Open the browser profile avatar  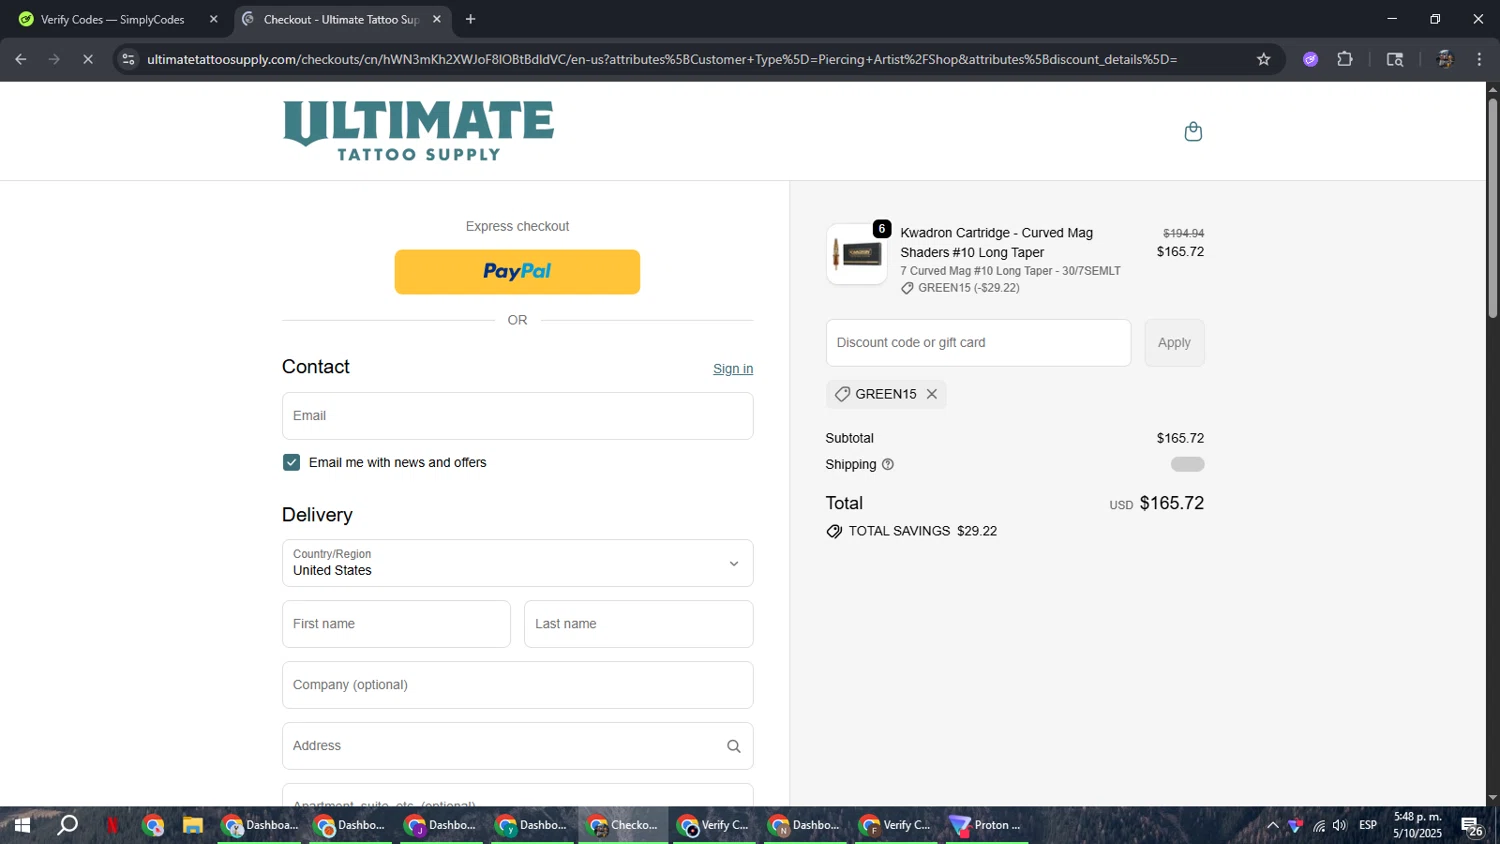pos(1444,59)
